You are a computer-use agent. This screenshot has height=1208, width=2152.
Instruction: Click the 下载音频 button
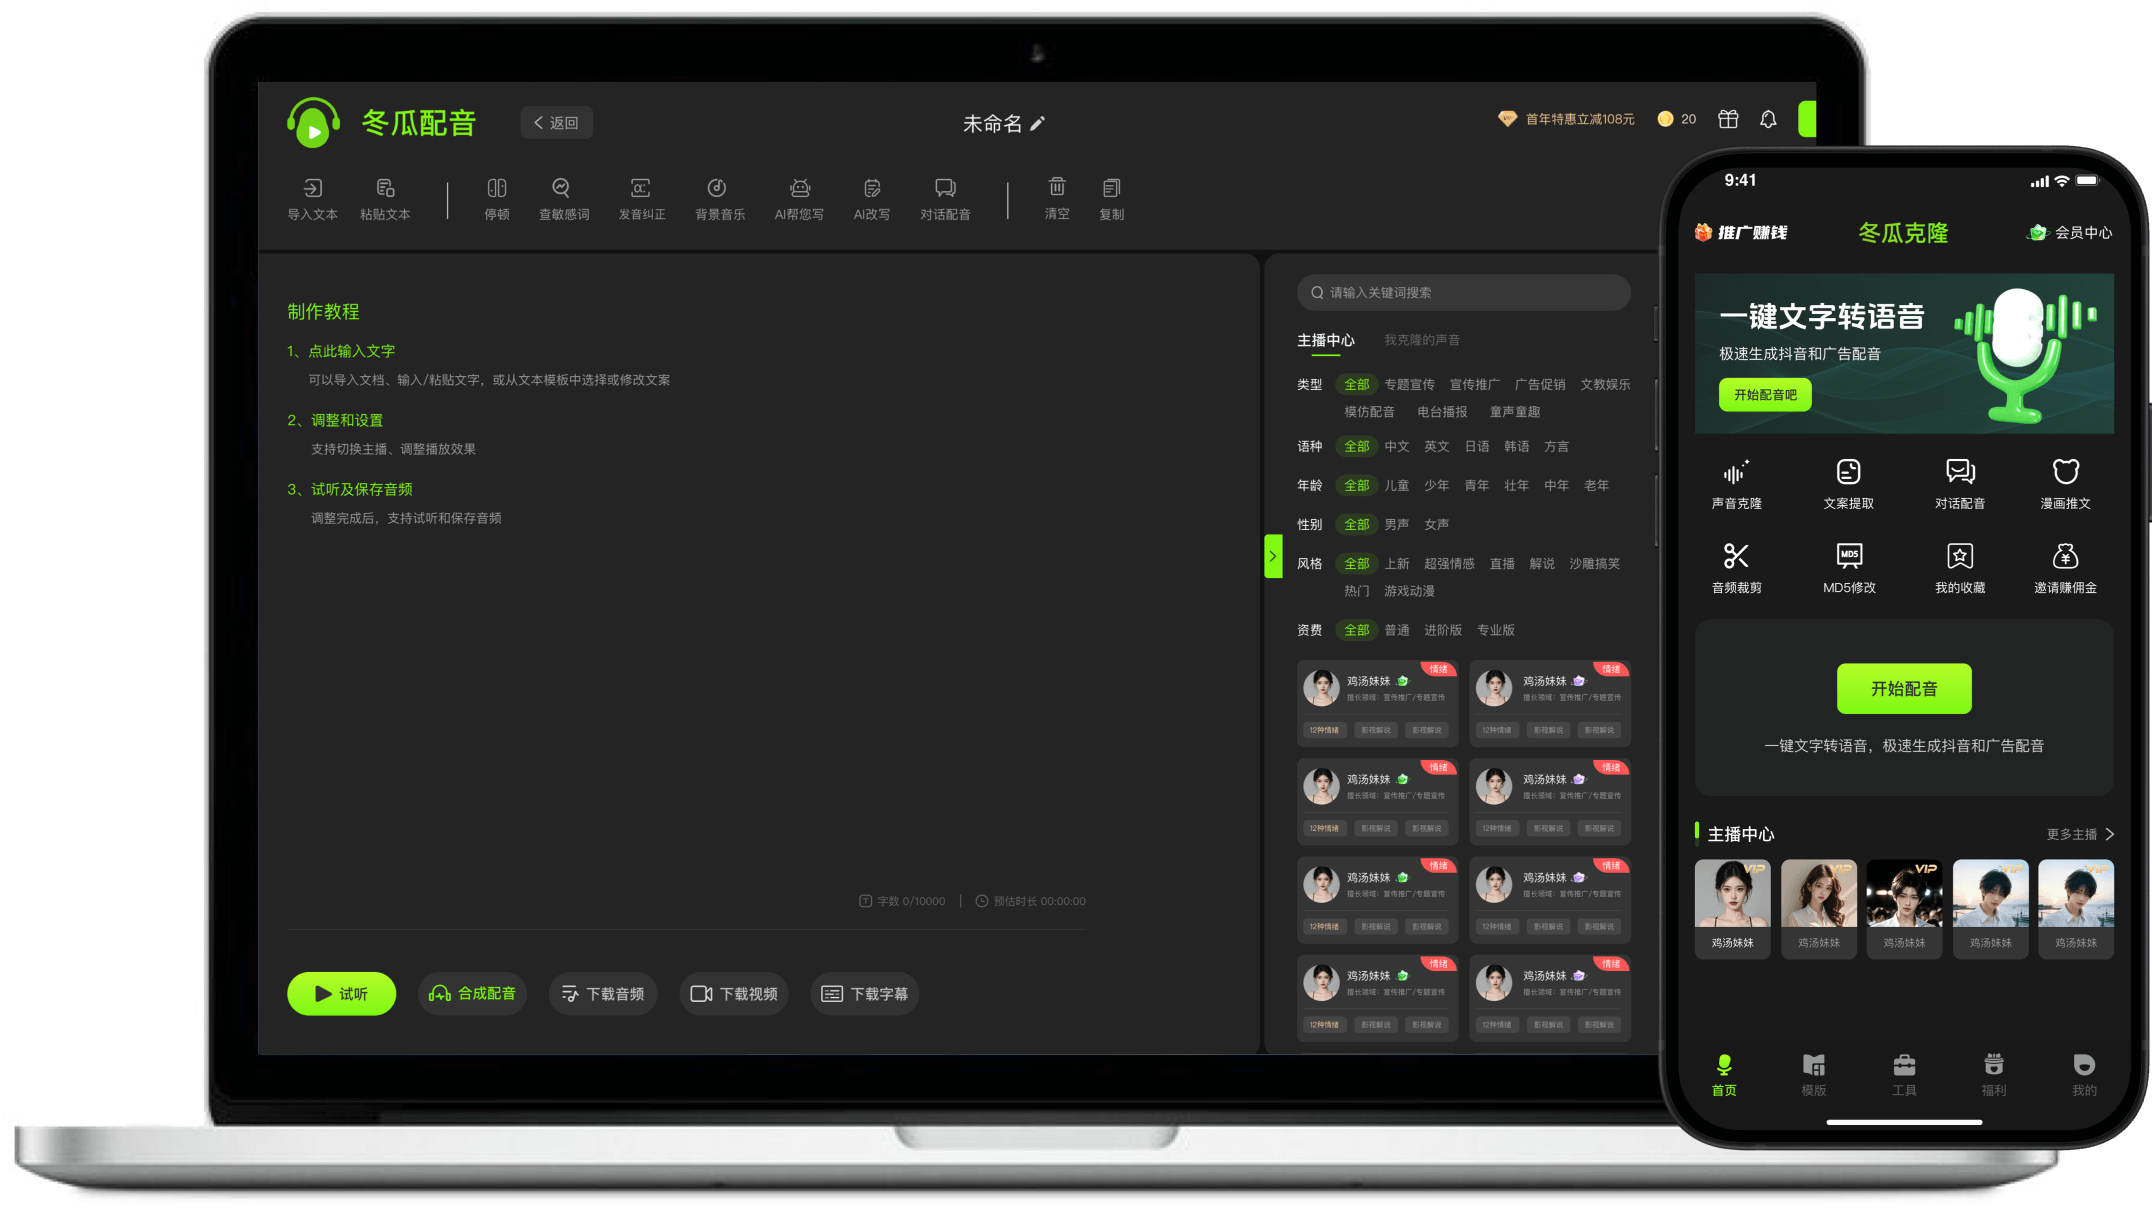(603, 994)
